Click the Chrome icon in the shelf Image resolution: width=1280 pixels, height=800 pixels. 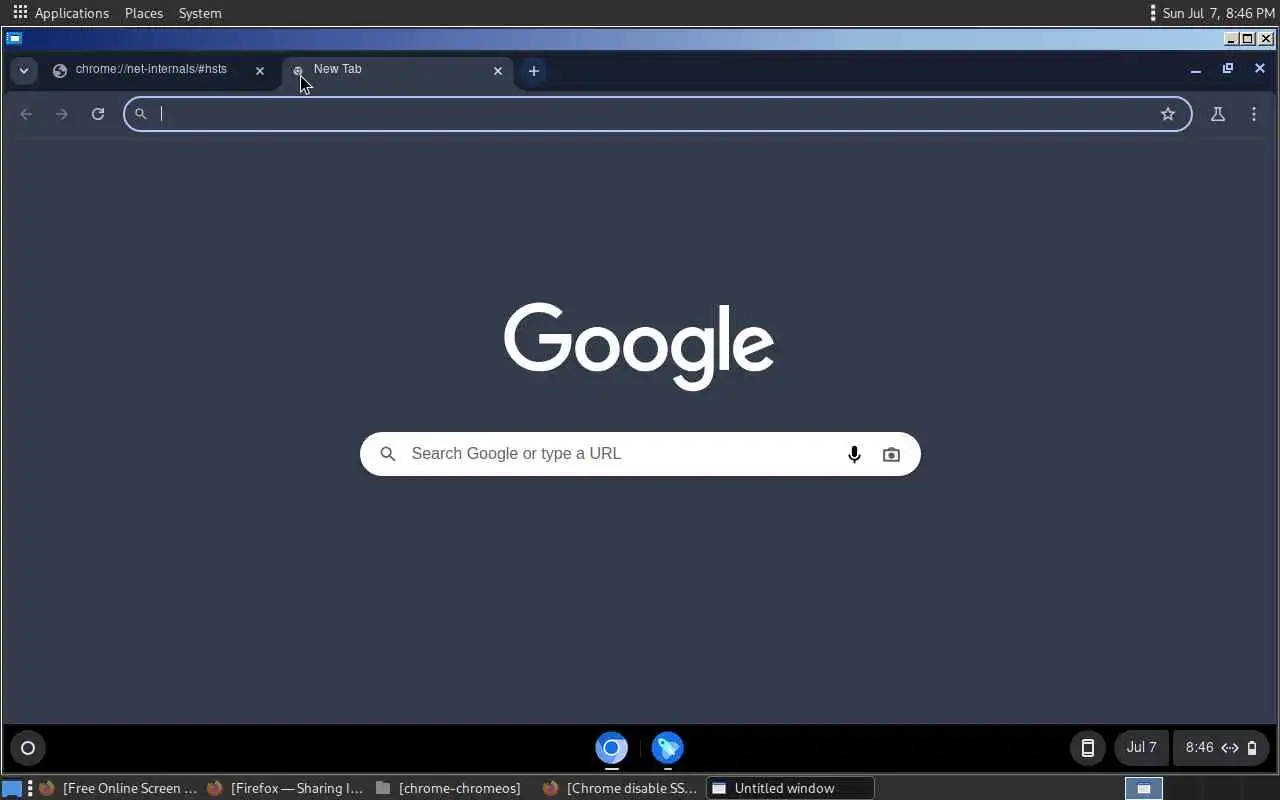612,748
